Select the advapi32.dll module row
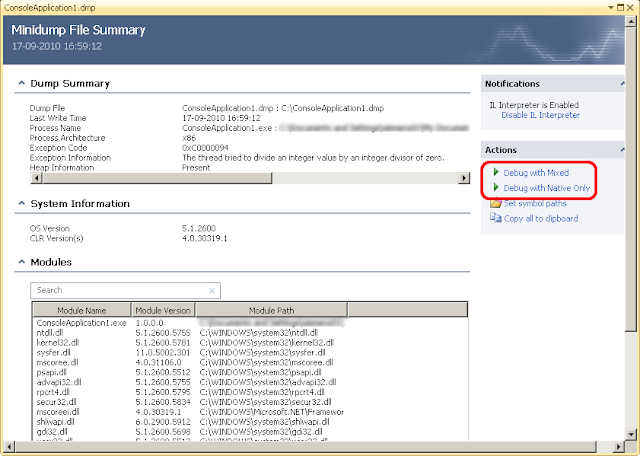 250,382
